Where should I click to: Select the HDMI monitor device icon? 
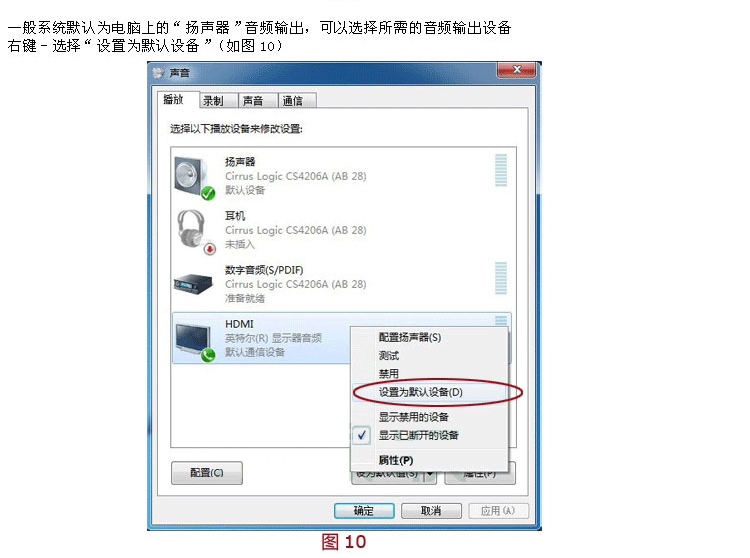(x=193, y=339)
